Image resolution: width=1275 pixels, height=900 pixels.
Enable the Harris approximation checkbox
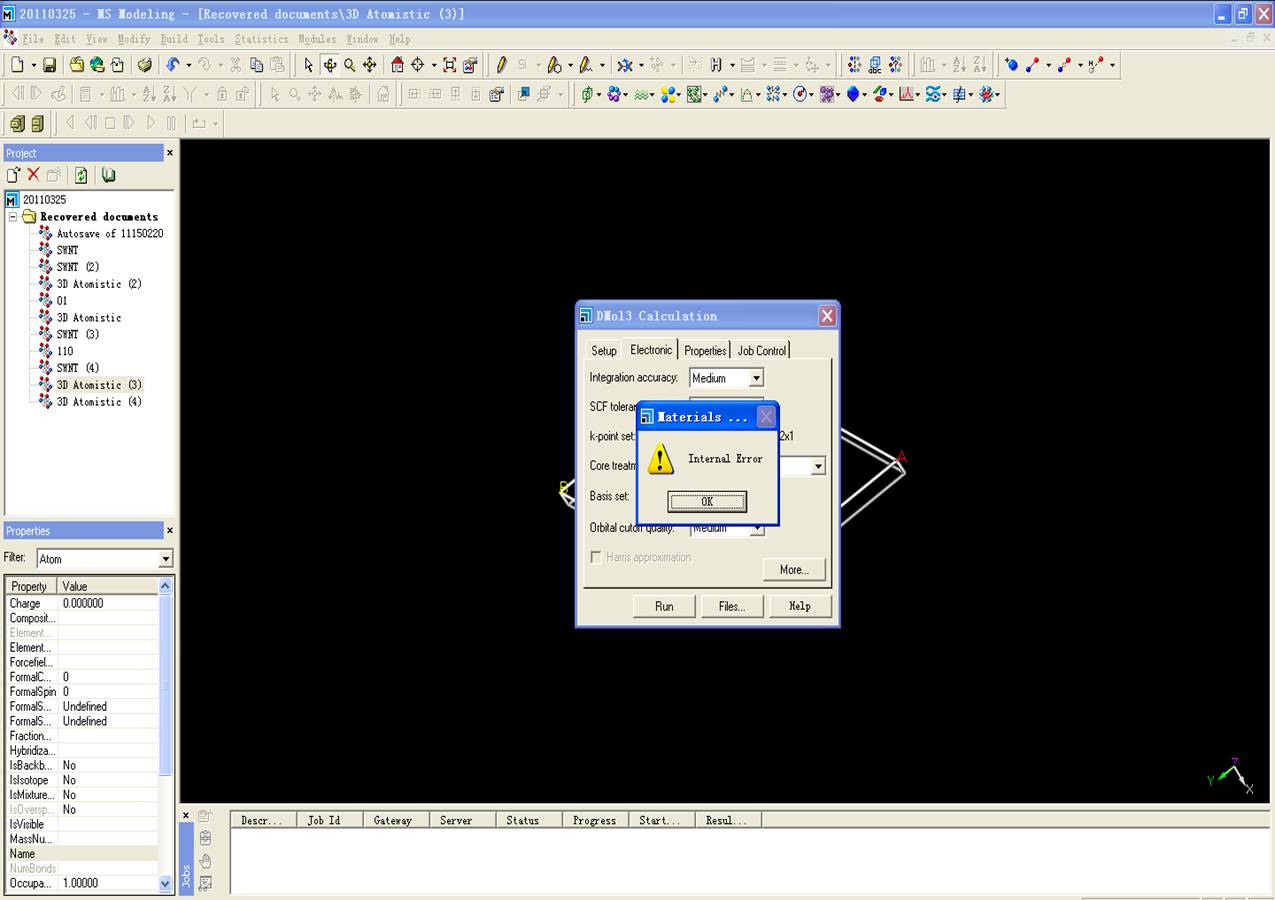point(596,557)
